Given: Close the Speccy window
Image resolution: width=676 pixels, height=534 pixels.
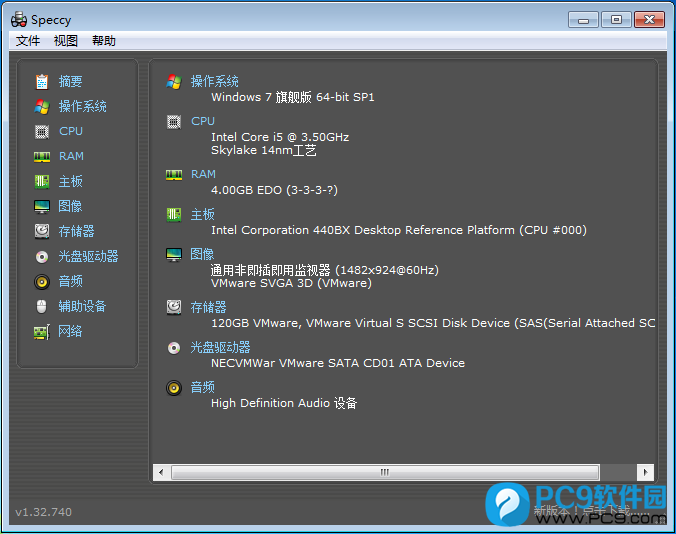Looking at the screenshot, I should (x=649, y=20).
